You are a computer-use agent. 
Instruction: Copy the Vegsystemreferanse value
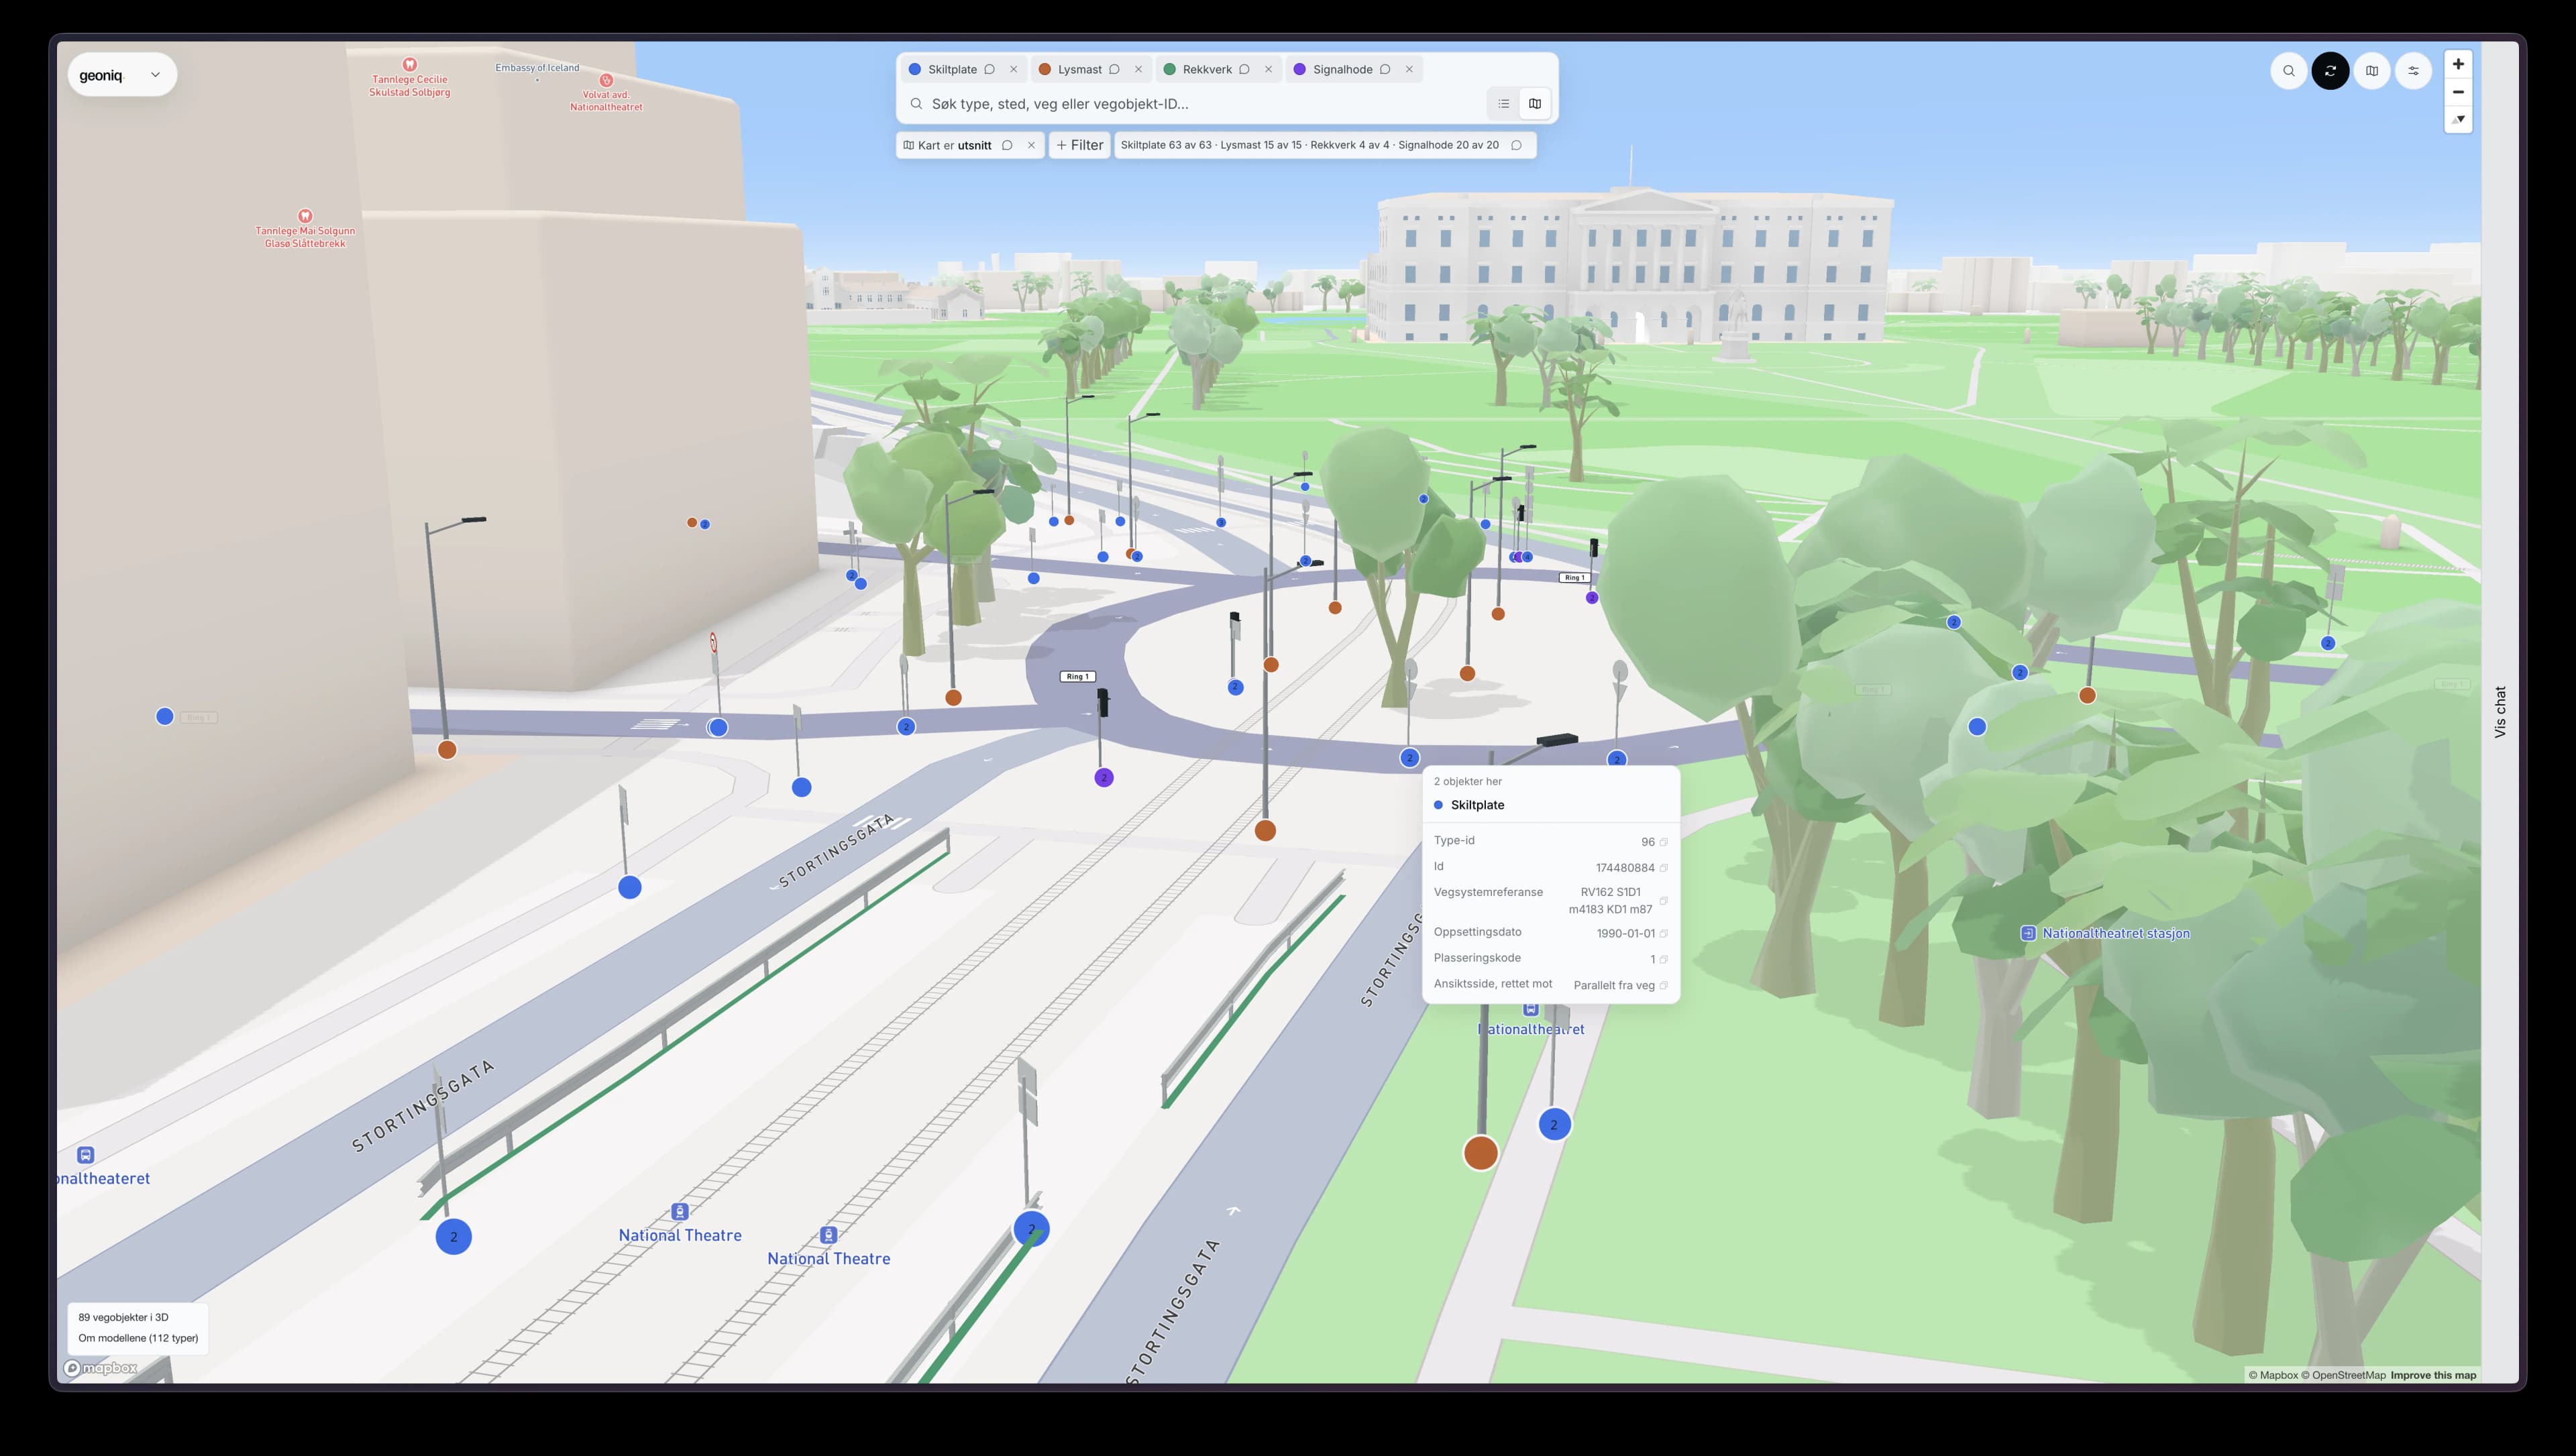[1664, 900]
